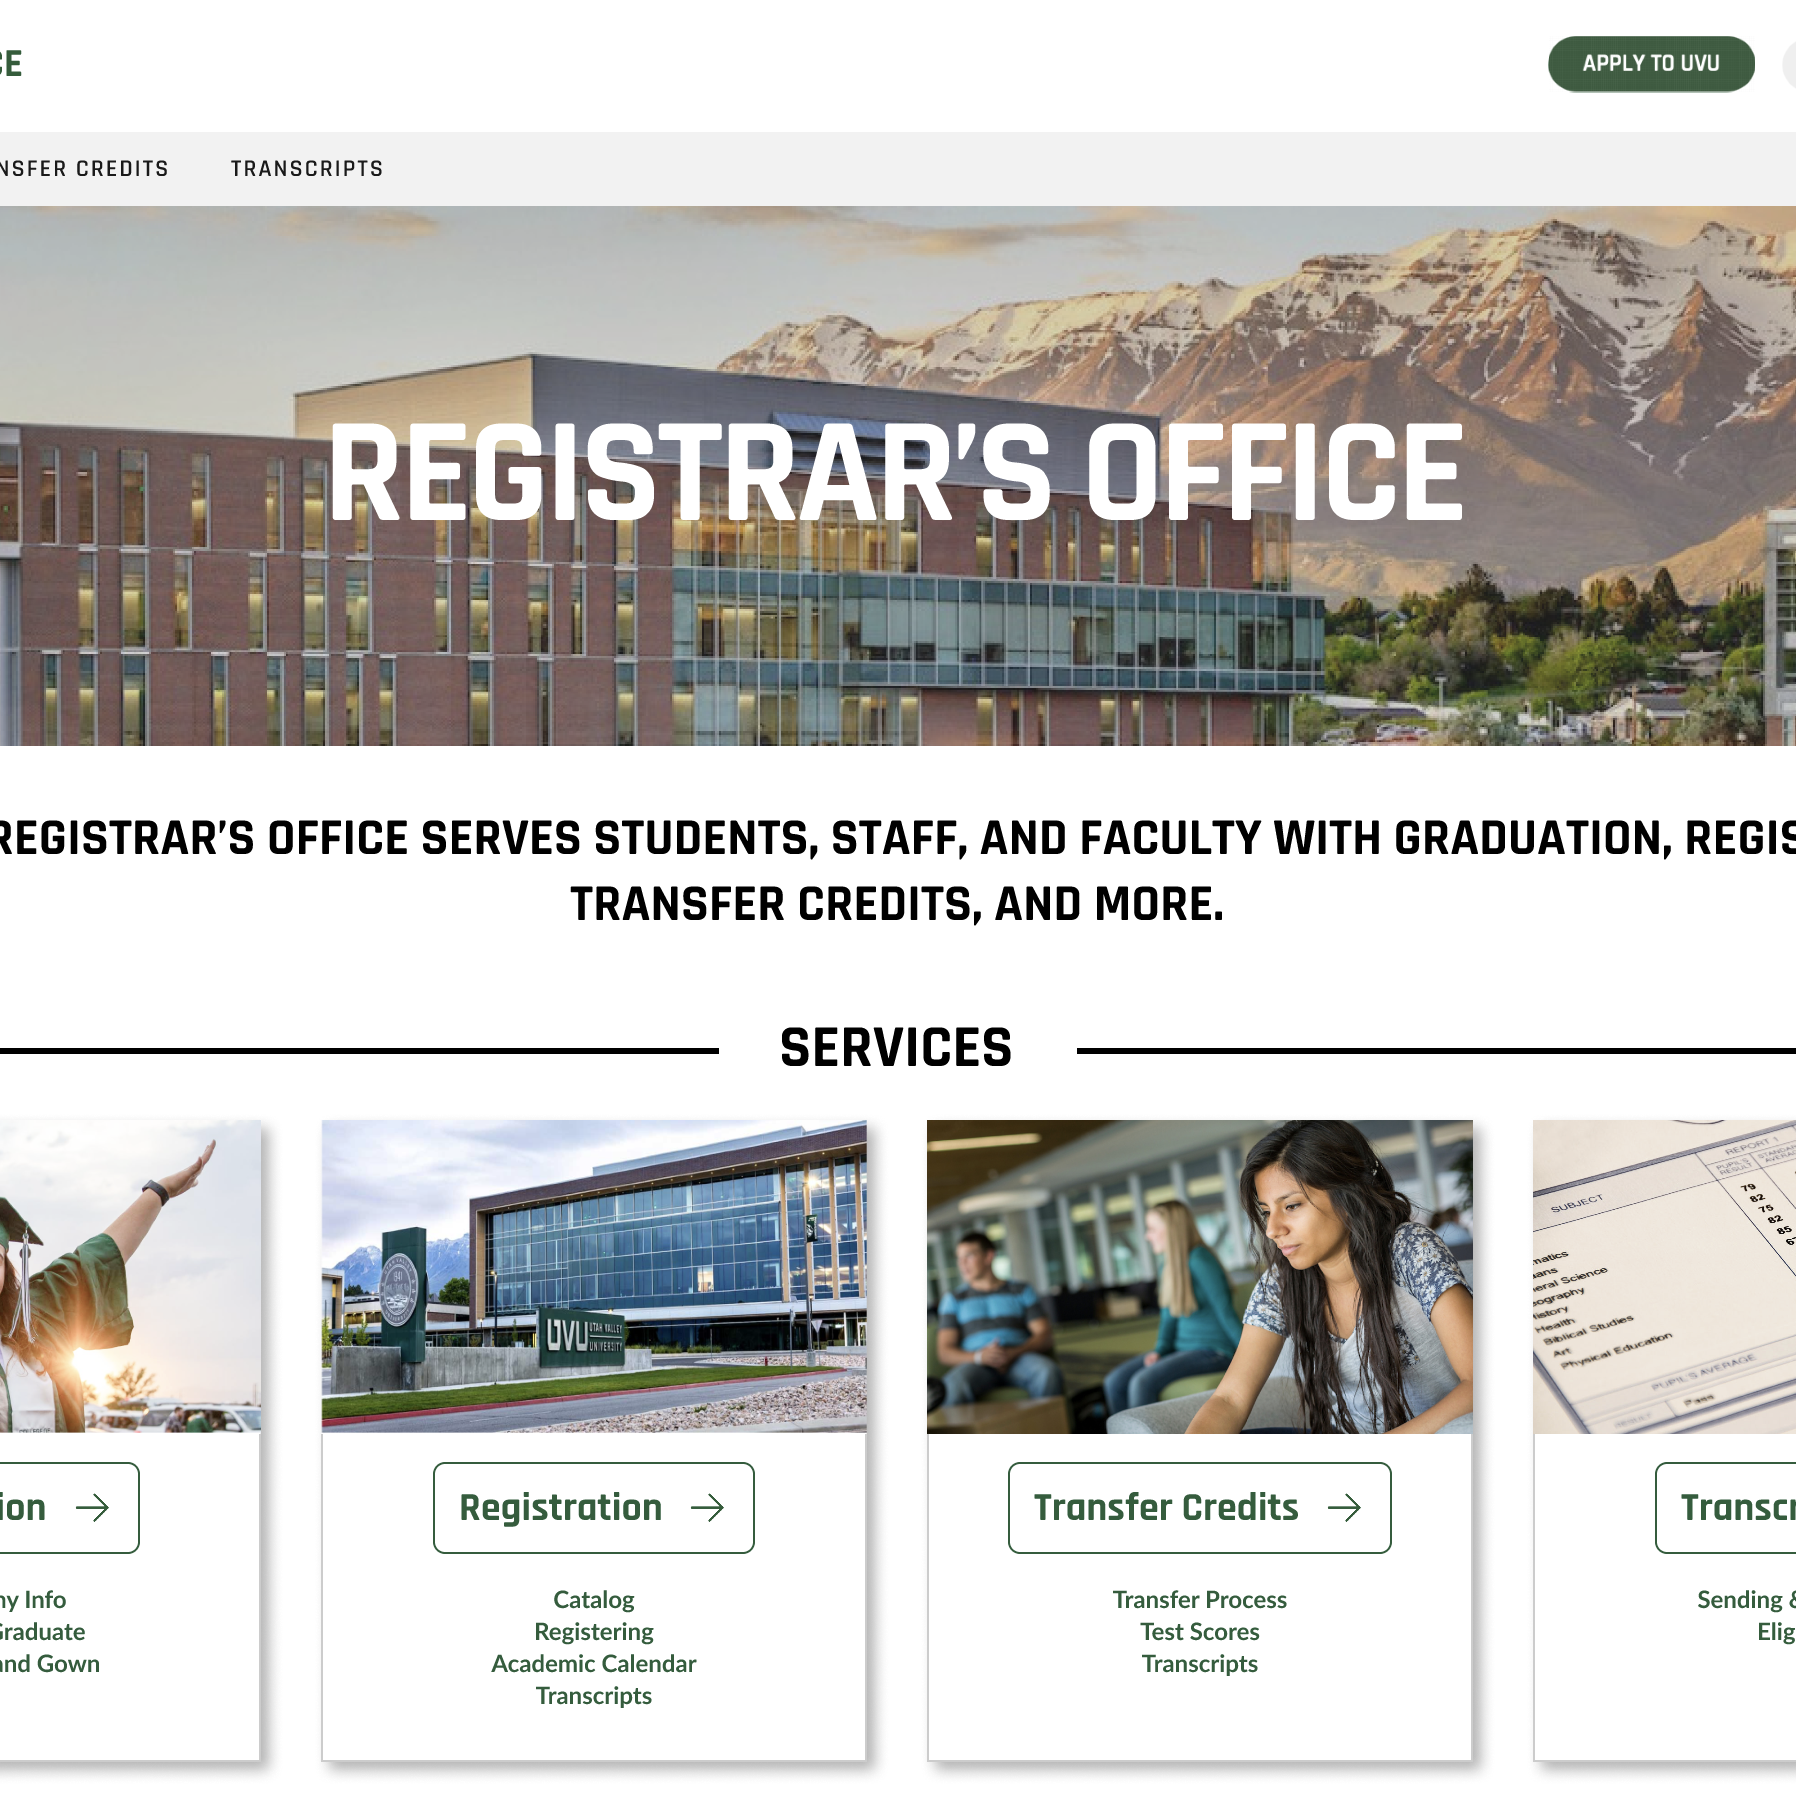The width and height of the screenshot is (1796, 1796).
Task: Click the Apply to UVU button
Action: click(1651, 64)
